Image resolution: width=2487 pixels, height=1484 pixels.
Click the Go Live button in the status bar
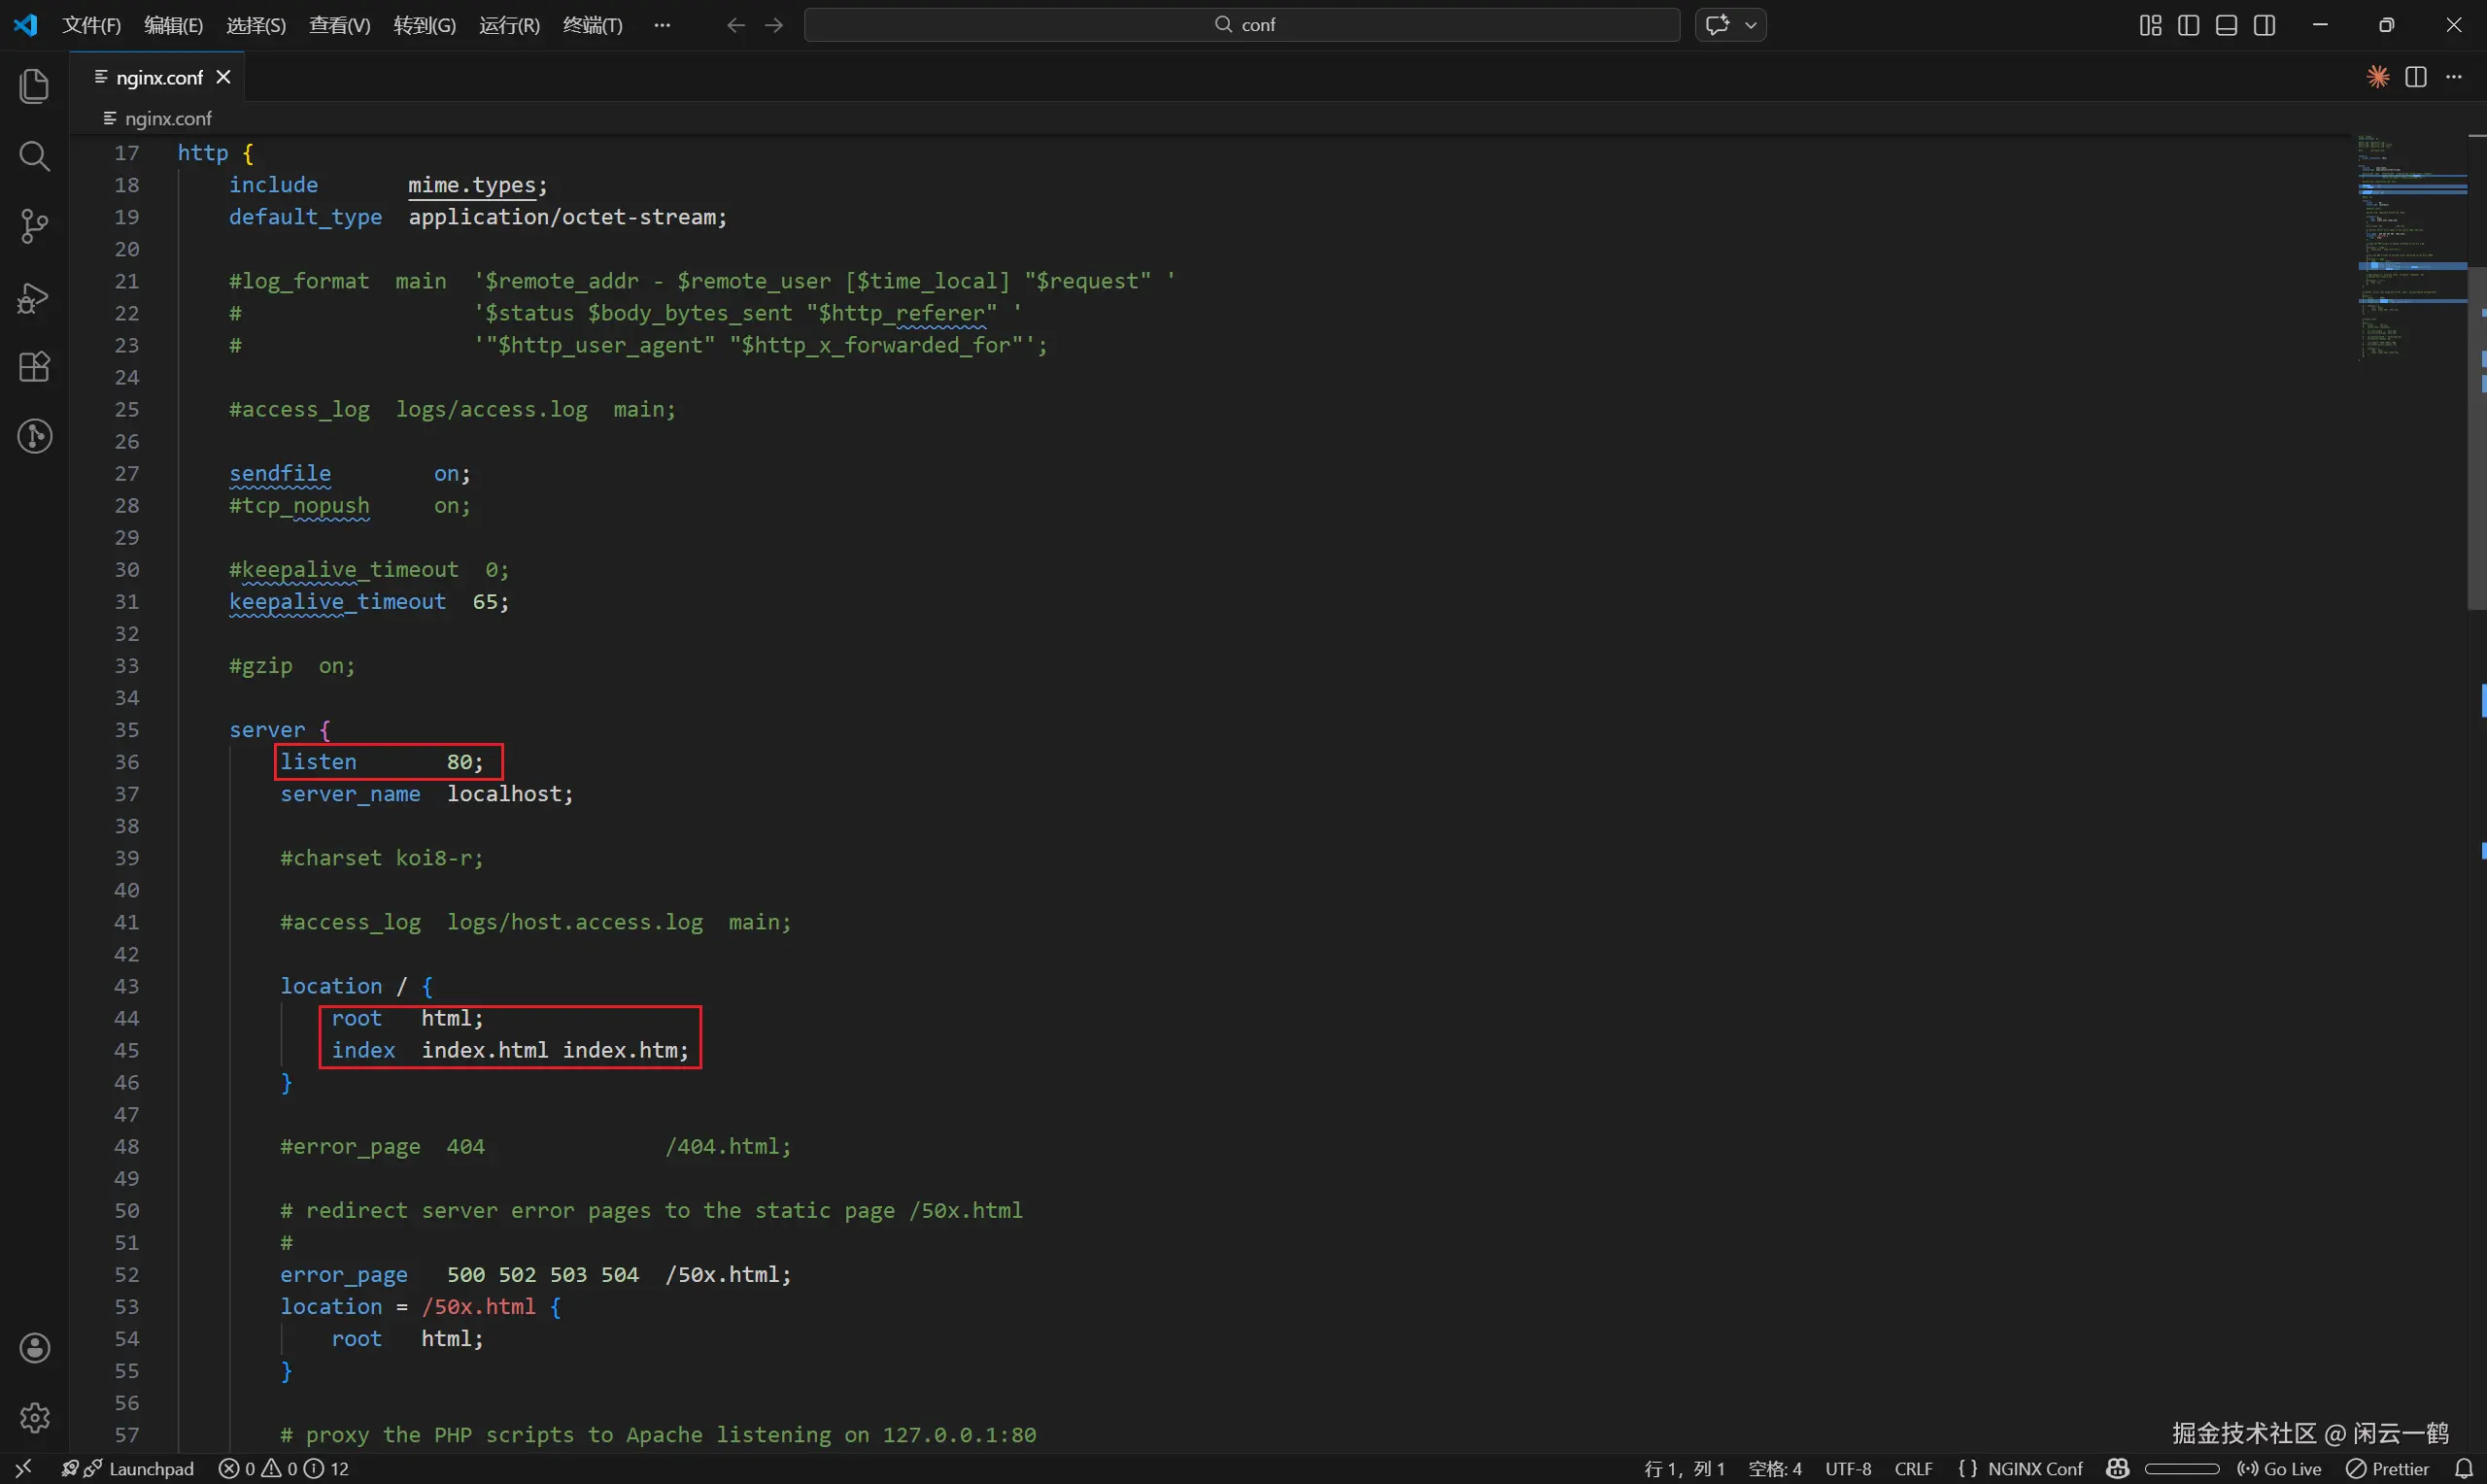click(2280, 1468)
